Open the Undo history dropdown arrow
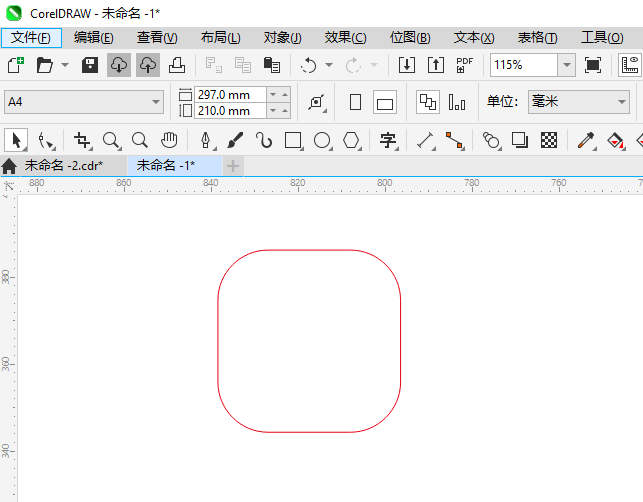The height and width of the screenshot is (502, 643). (x=329, y=65)
